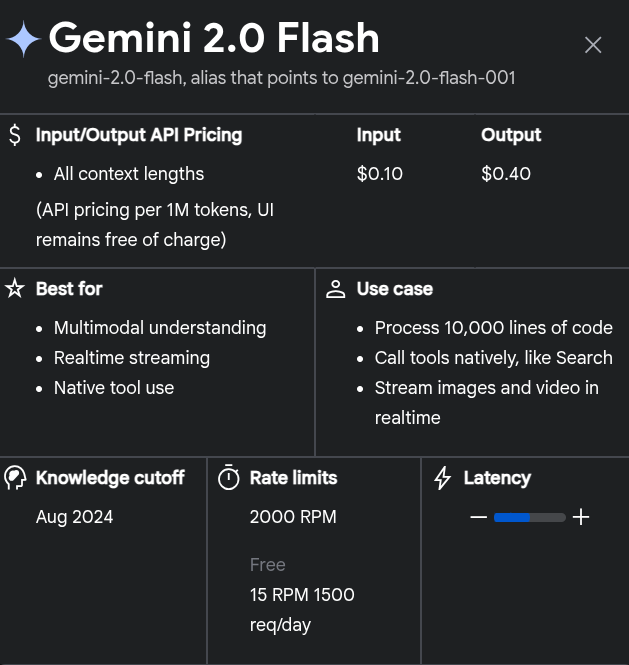The width and height of the screenshot is (629, 665).
Task: Close the Gemini 2.0 Flash info card
Action: (x=593, y=45)
